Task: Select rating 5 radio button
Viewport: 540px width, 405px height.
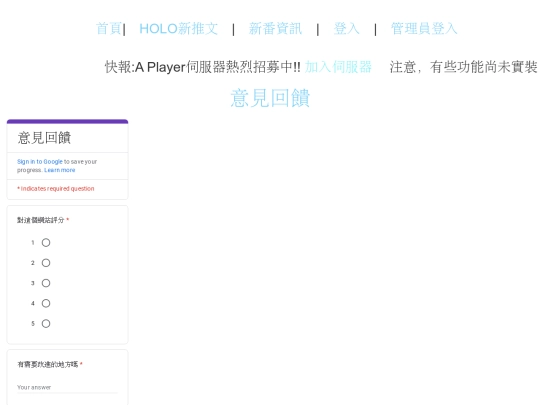Action: click(x=46, y=324)
